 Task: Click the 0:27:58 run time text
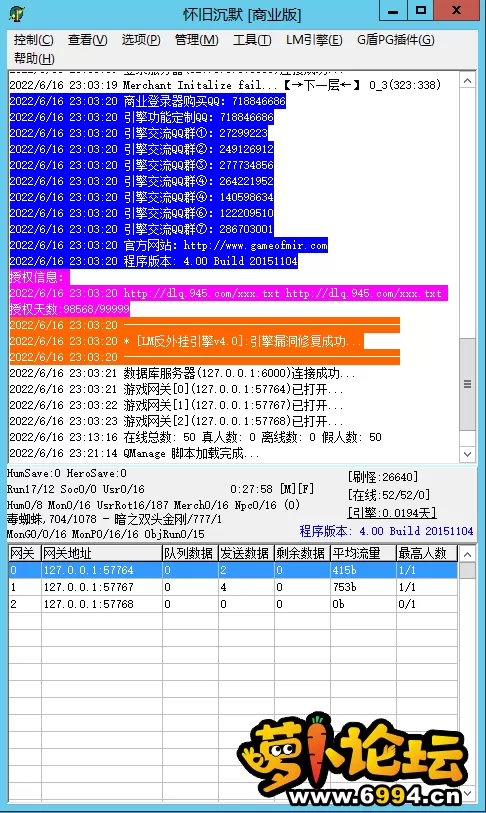click(x=252, y=489)
